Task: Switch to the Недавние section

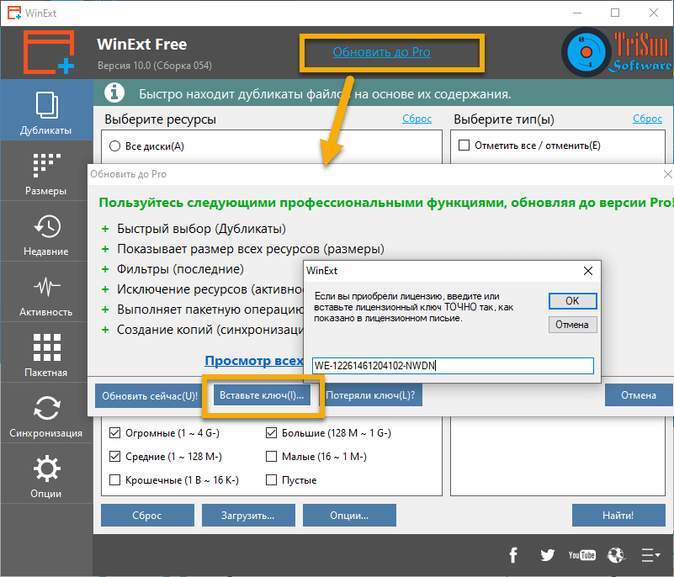Action: 46,234
